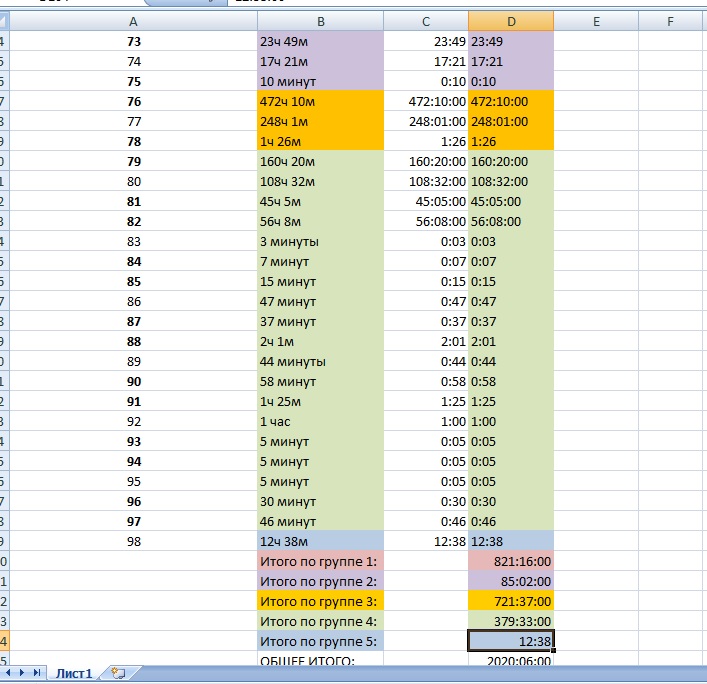Click cell with text 2ч 1м

coord(321,341)
